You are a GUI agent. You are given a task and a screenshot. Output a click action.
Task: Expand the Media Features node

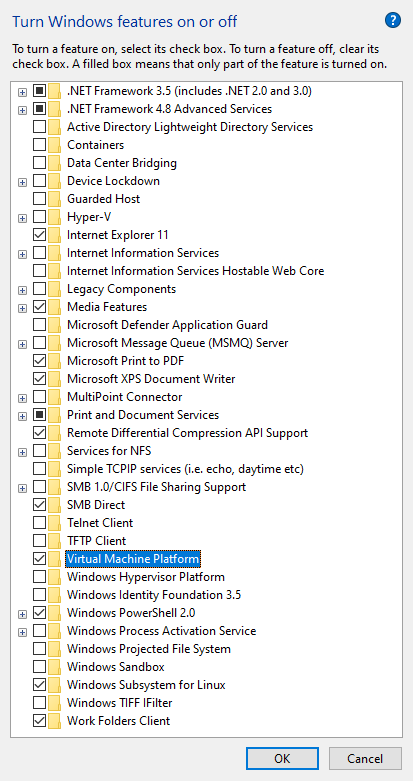[x=22, y=308]
